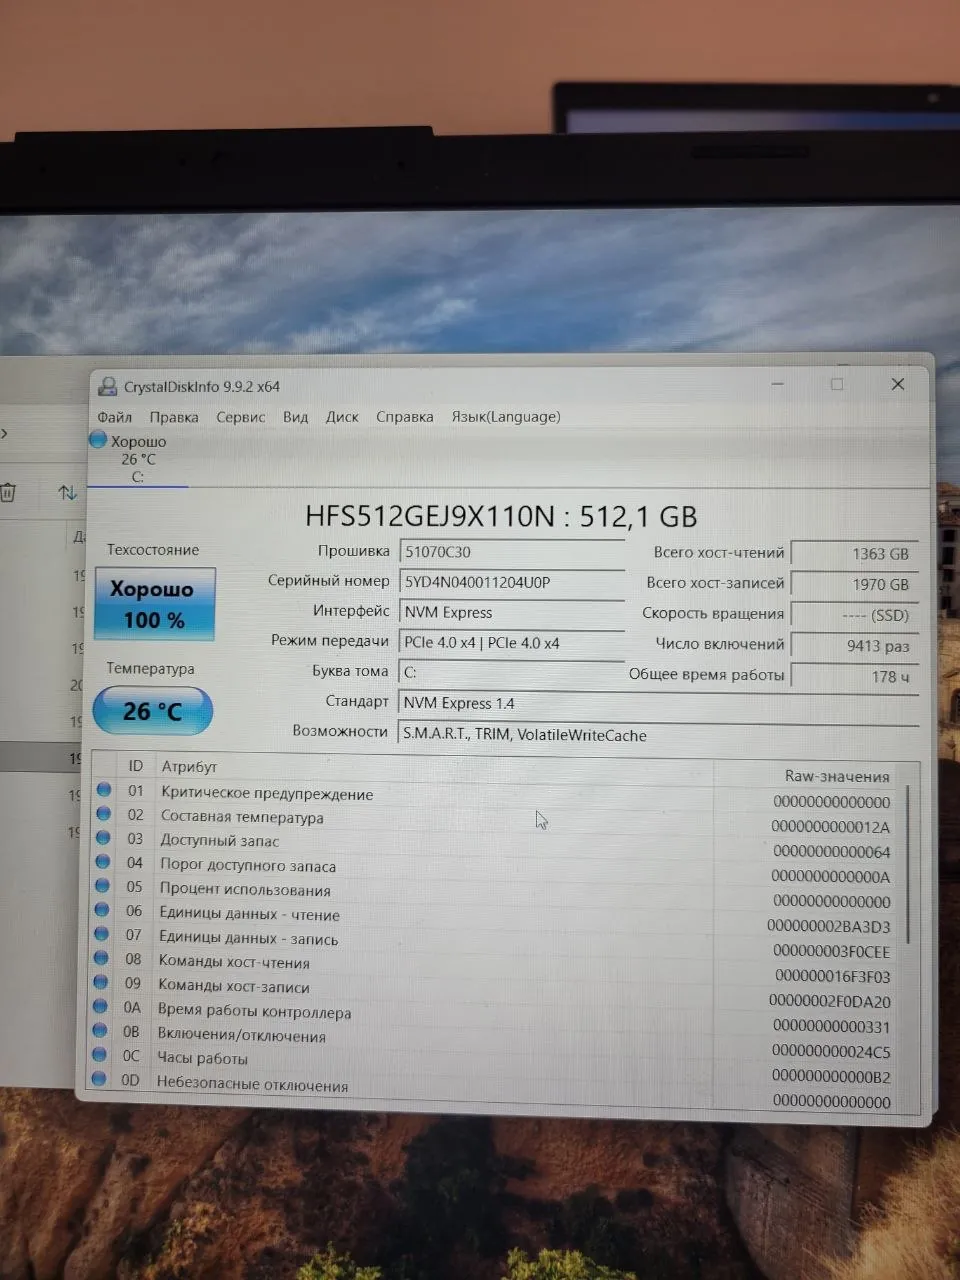Select the Порог доступного запаса attribute text
The height and width of the screenshot is (1280, 960).
(248, 866)
